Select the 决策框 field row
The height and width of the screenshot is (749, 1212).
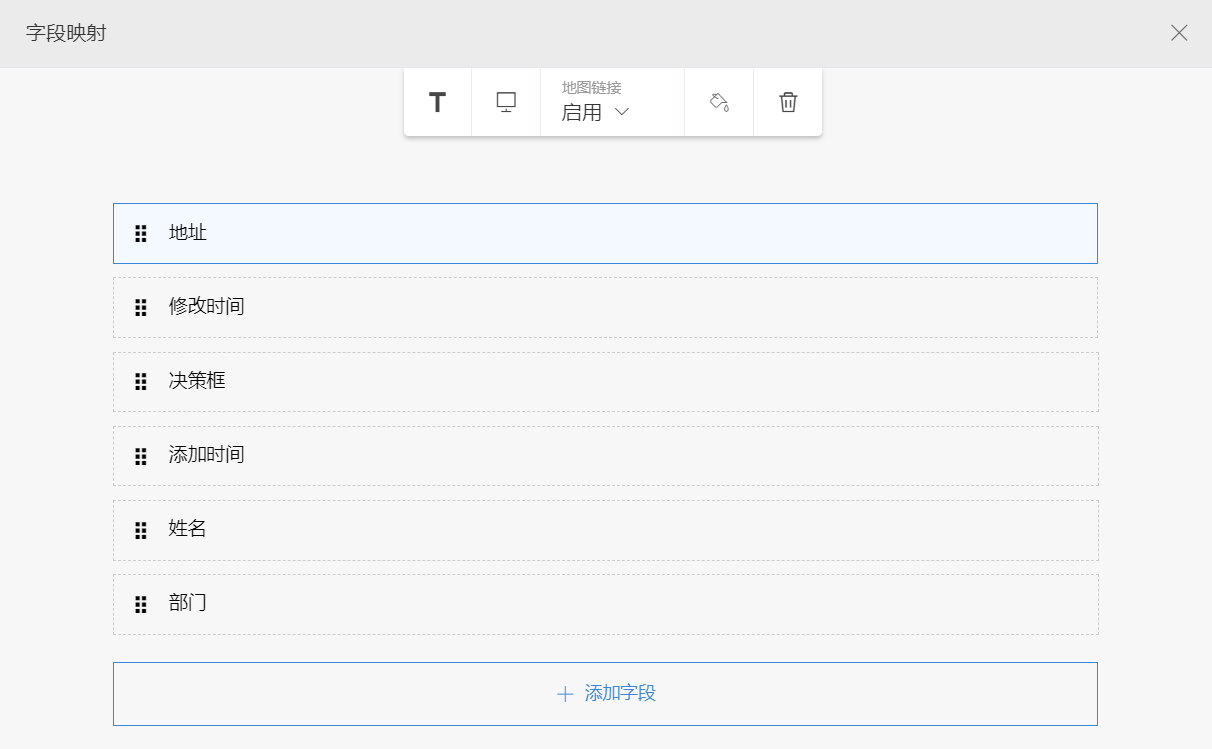[x=605, y=382]
